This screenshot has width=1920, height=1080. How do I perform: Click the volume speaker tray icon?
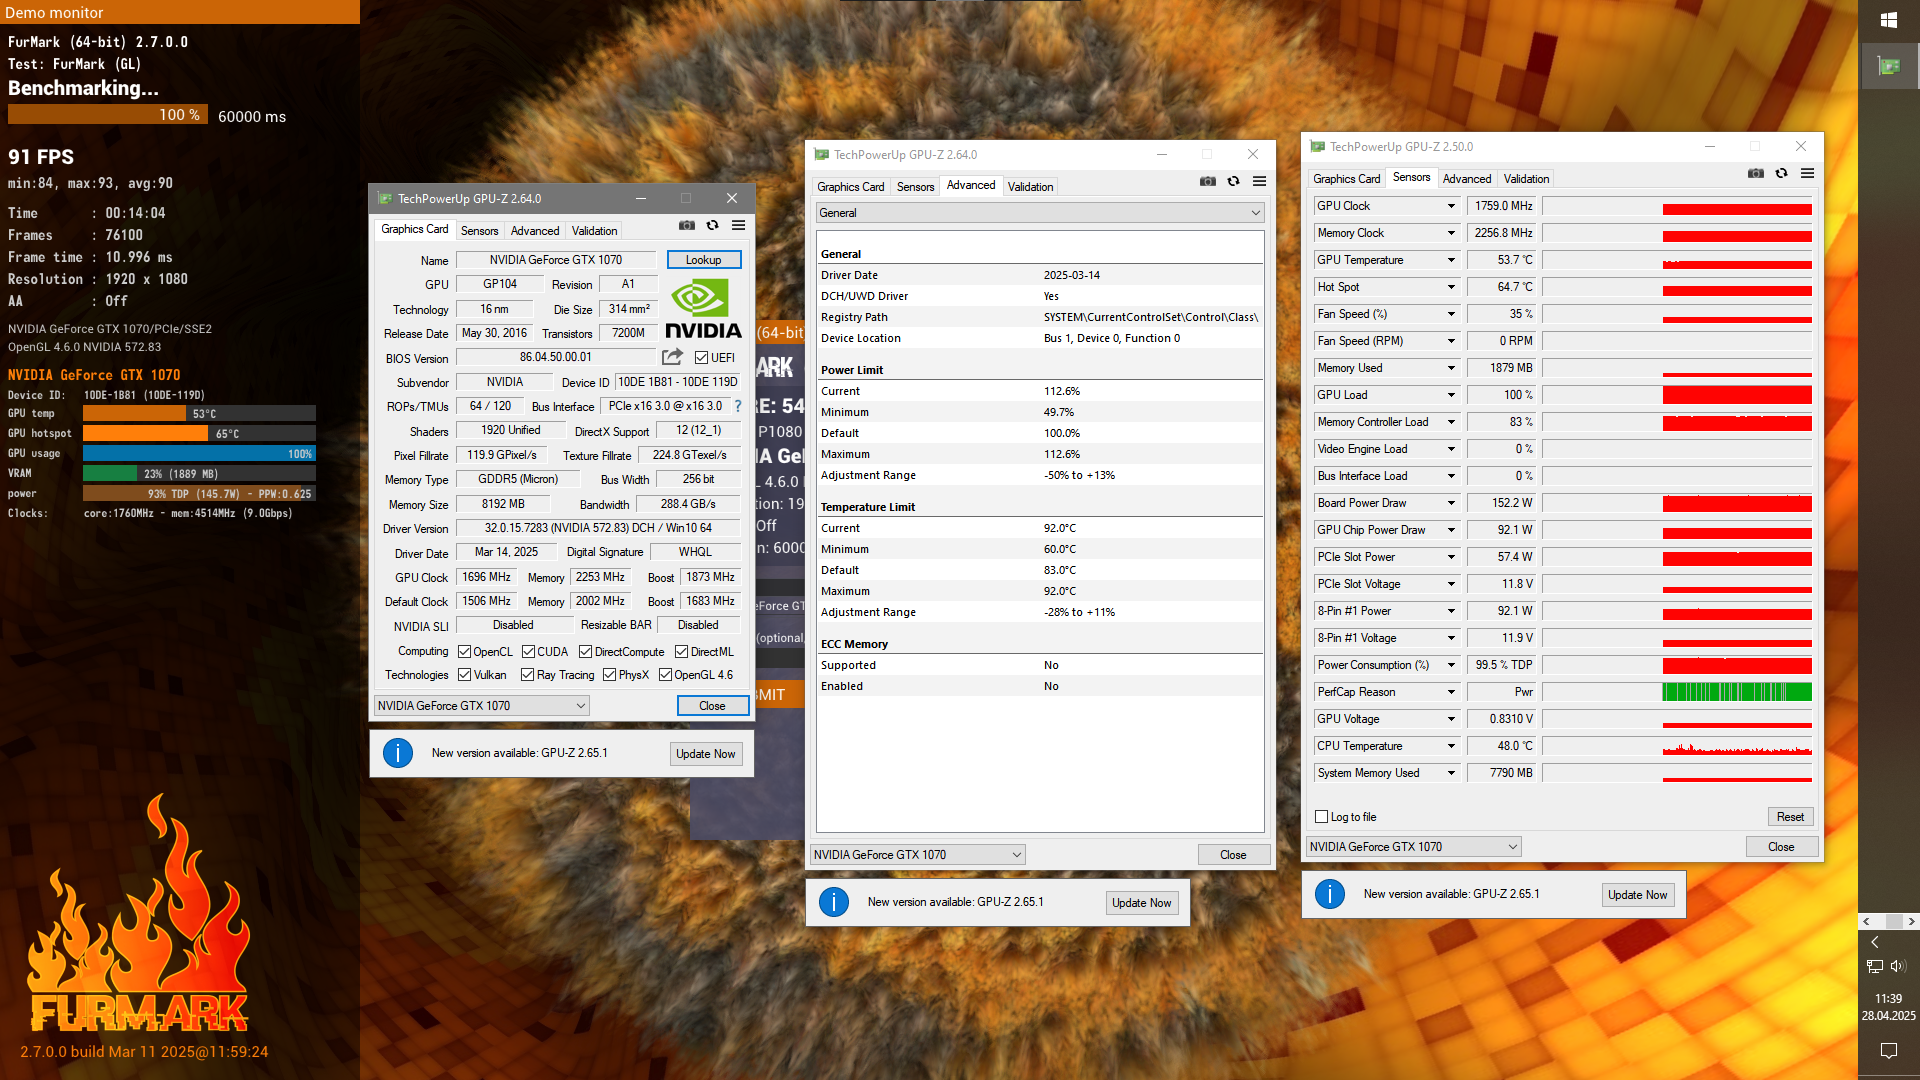(x=1899, y=966)
